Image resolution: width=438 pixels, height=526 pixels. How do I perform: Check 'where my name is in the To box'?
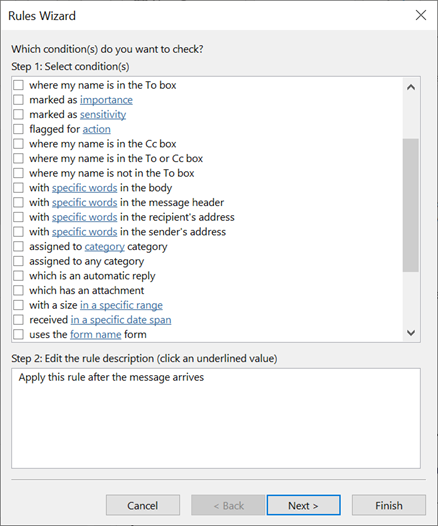pyautogui.click(x=18, y=85)
